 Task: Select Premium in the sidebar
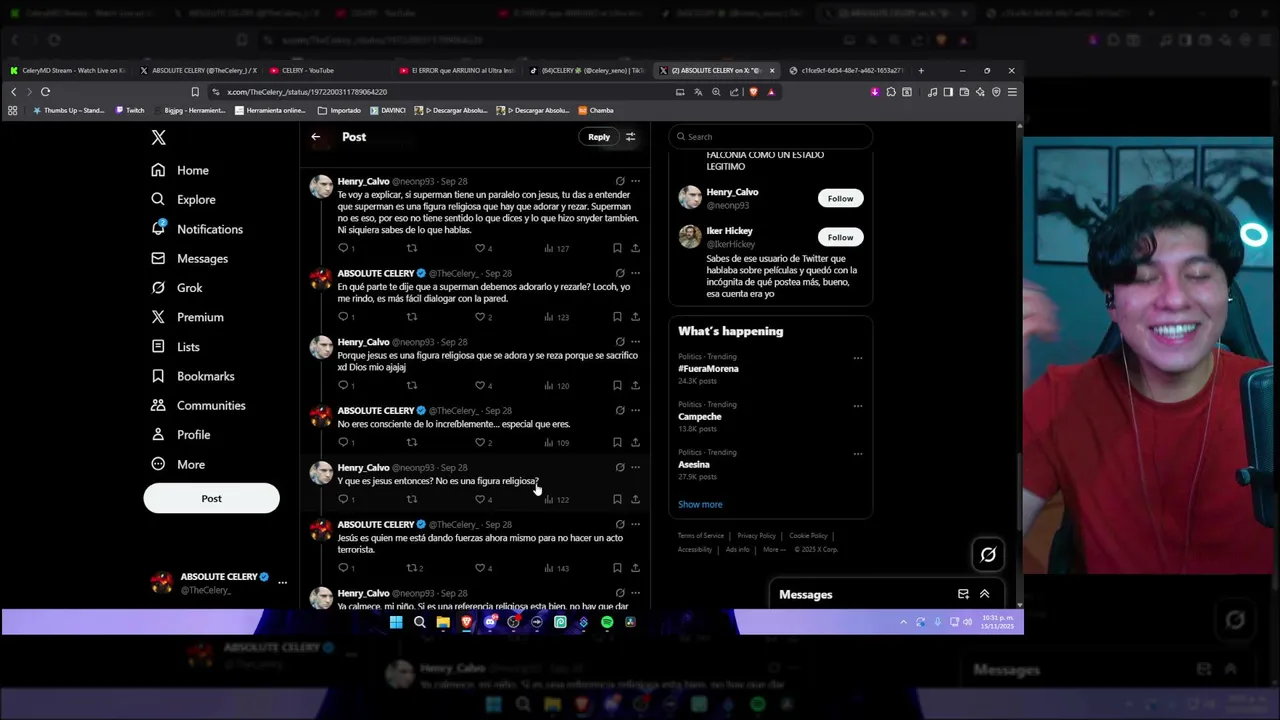pos(187,317)
